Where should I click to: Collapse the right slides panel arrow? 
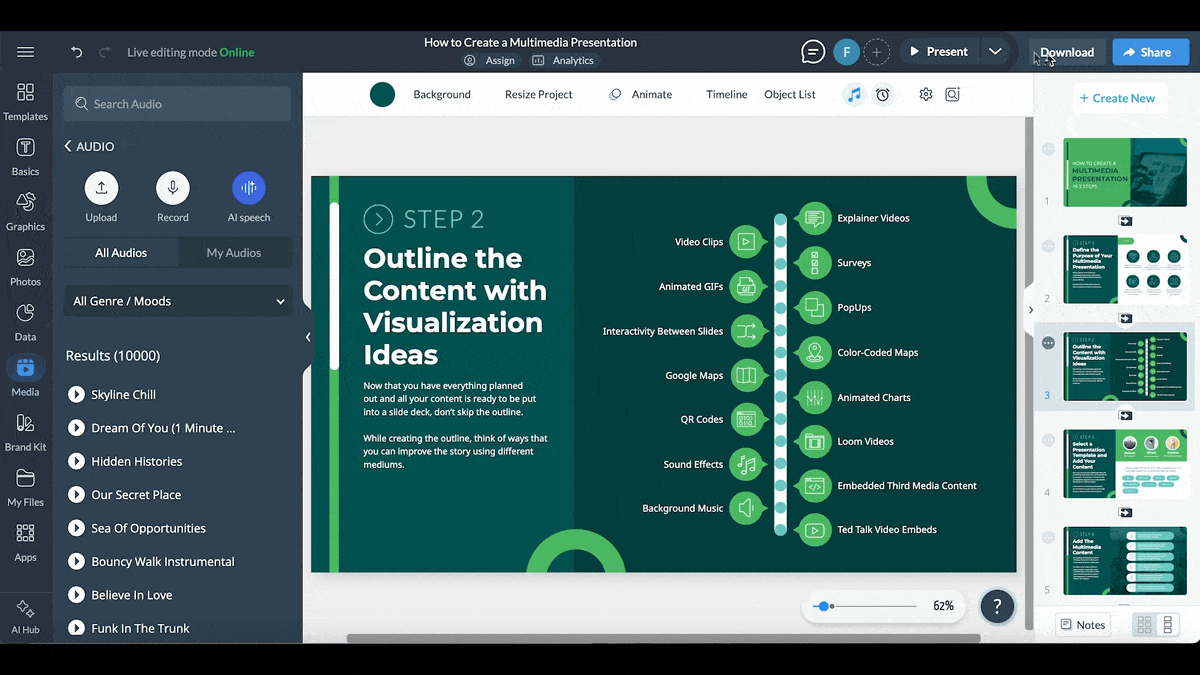(1031, 310)
